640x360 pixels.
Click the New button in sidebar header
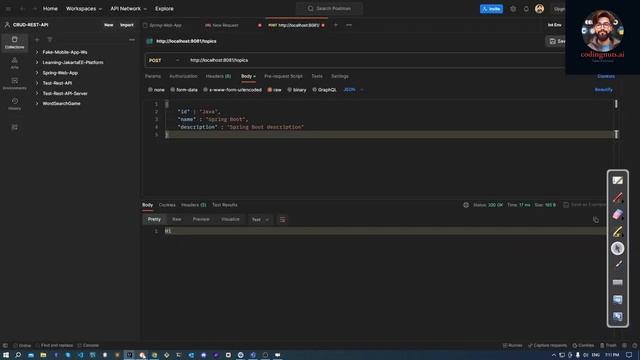108,25
